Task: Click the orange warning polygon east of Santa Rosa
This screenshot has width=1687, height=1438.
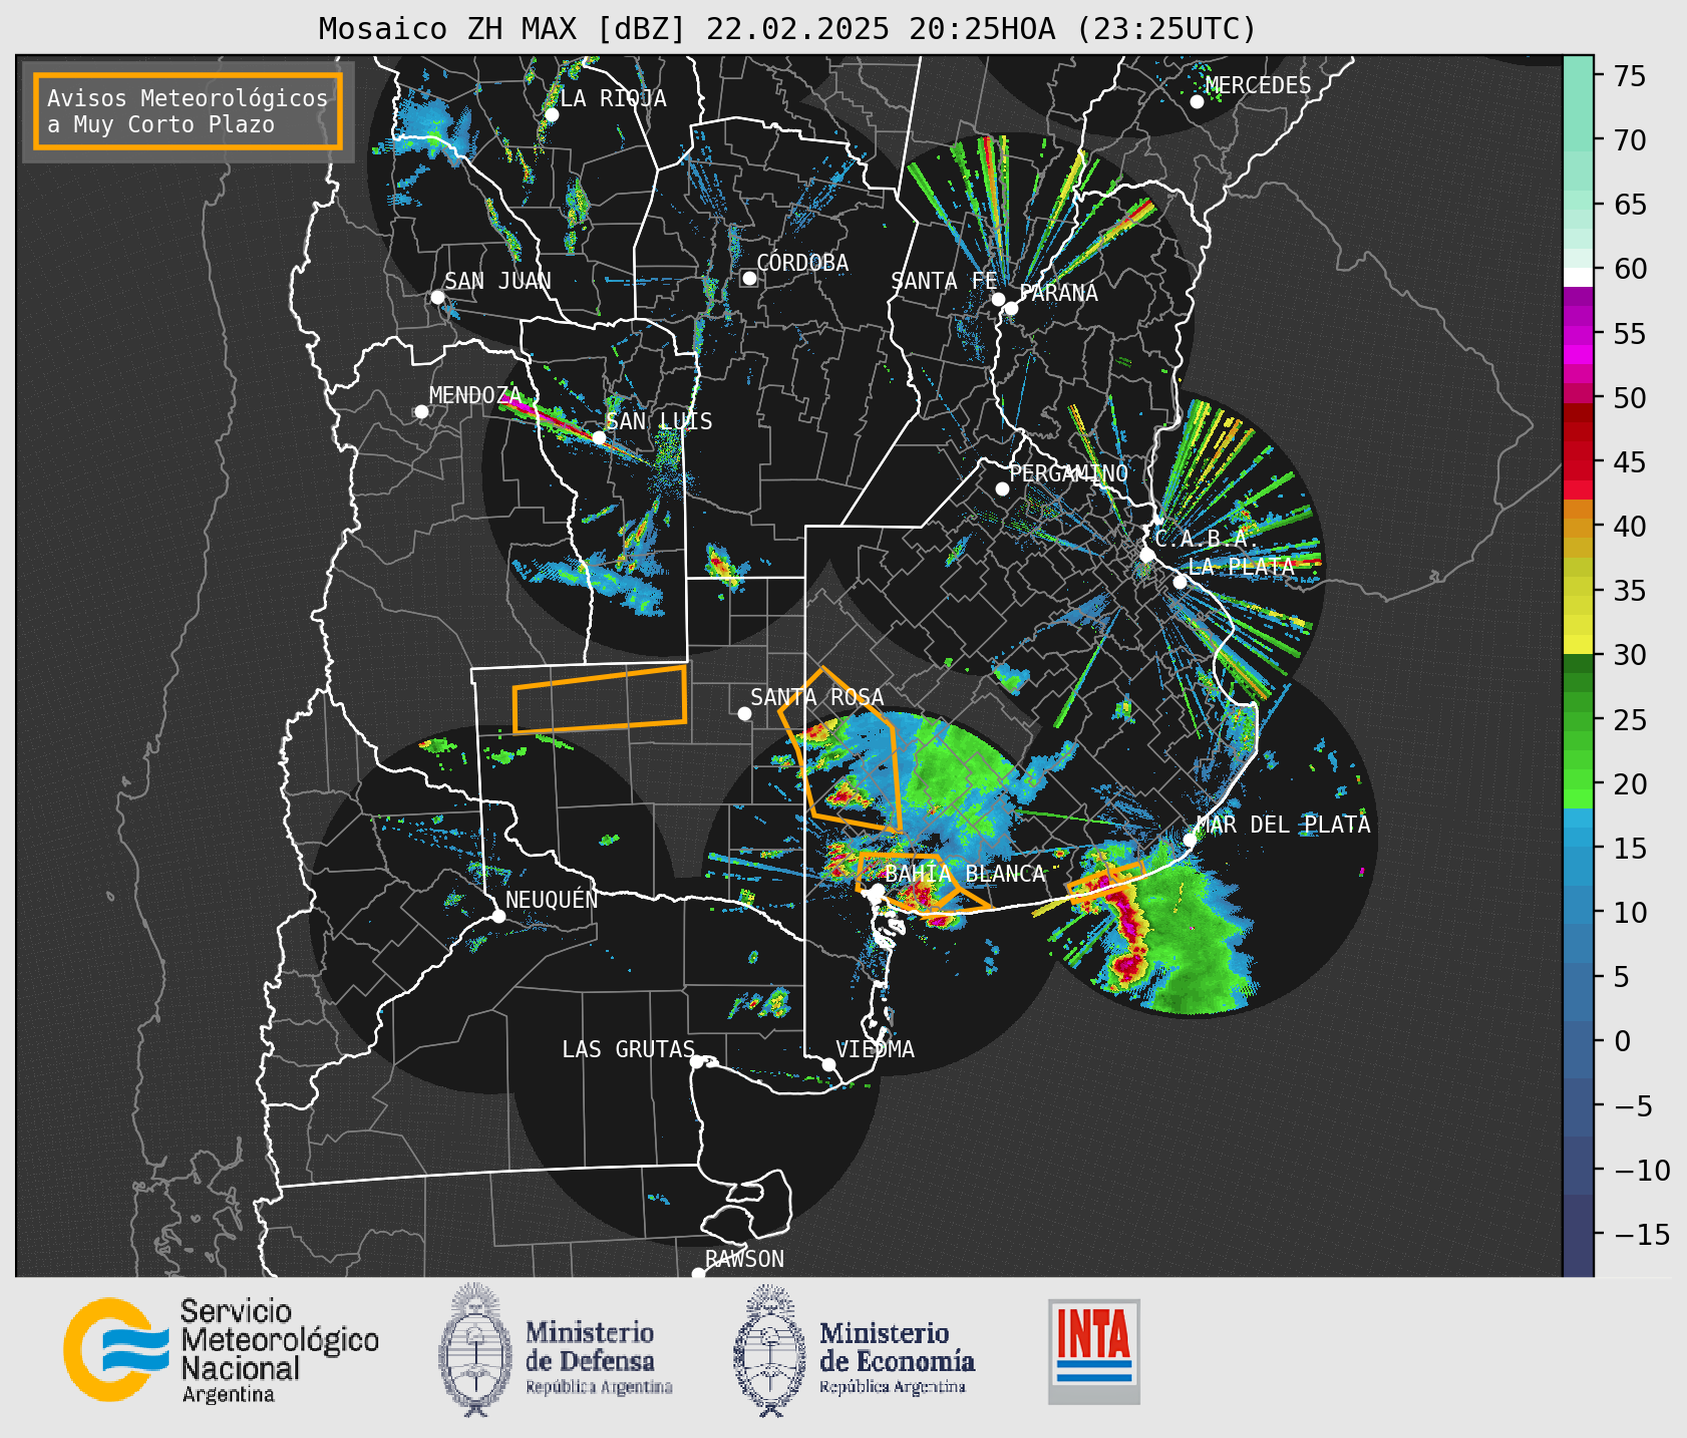Action: [840, 750]
